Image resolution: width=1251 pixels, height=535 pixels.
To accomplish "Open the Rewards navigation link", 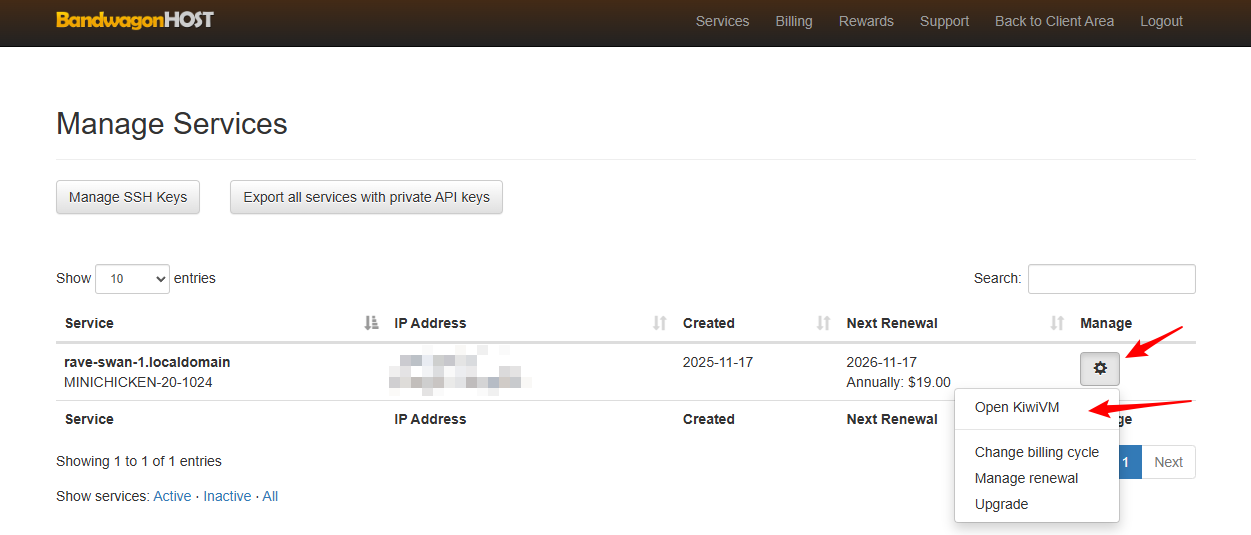I will (866, 21).
